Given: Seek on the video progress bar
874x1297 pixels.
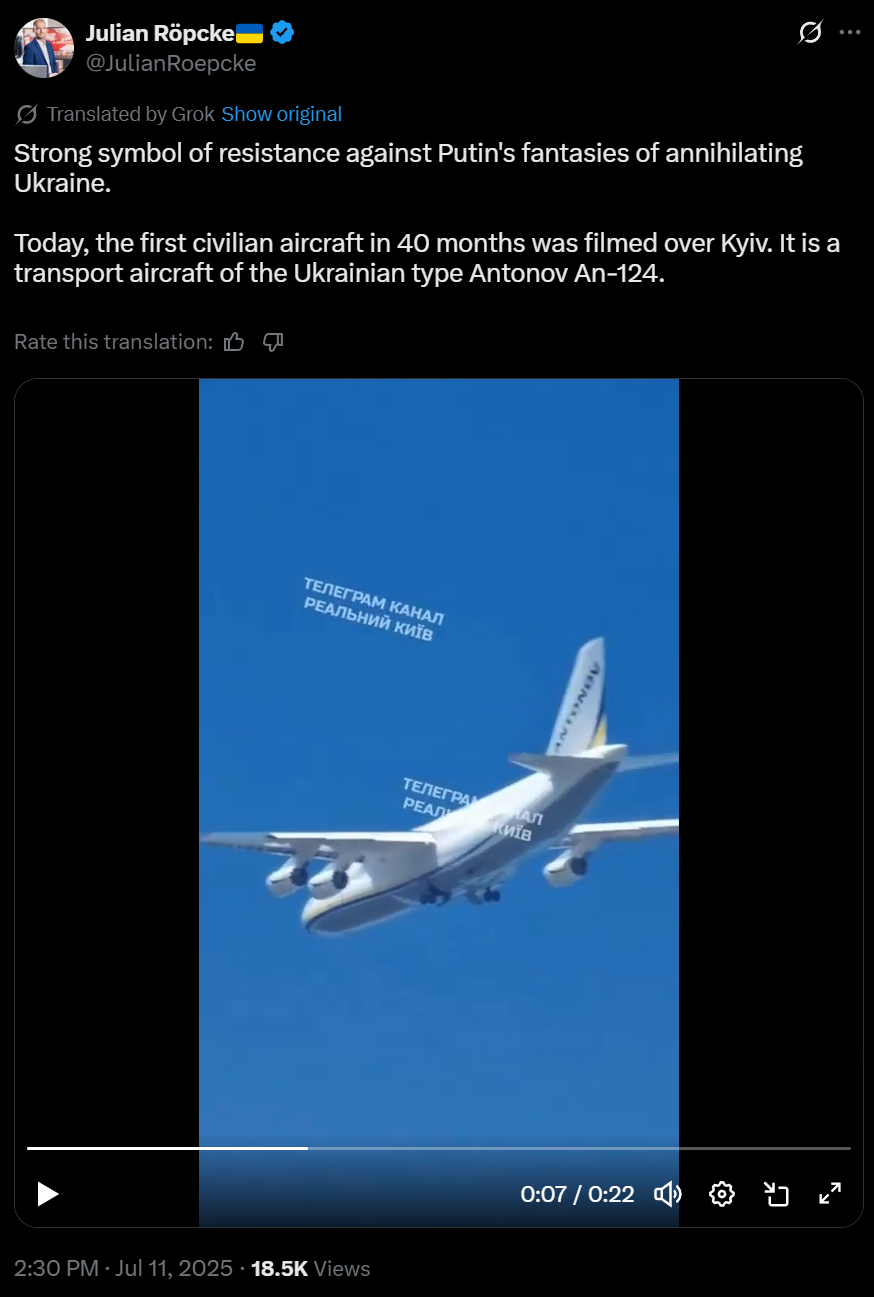Looking at the screenshot, I should (438, 1148).
